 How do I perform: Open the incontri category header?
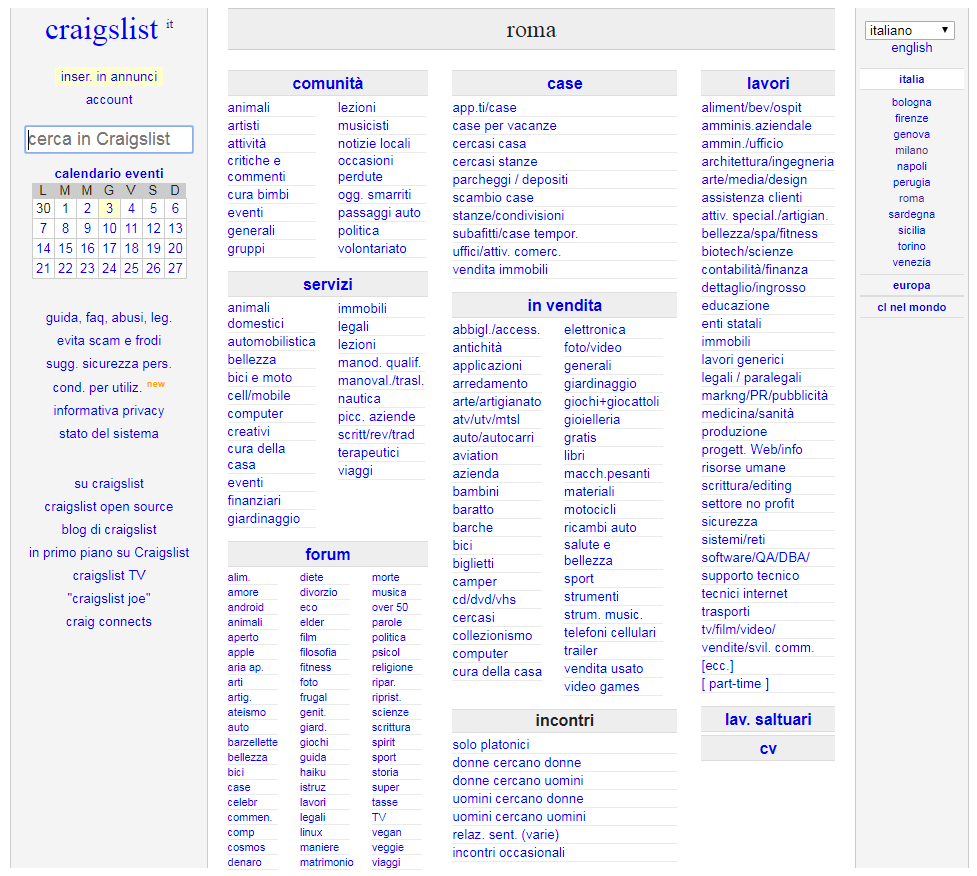[x=565, y=720]
